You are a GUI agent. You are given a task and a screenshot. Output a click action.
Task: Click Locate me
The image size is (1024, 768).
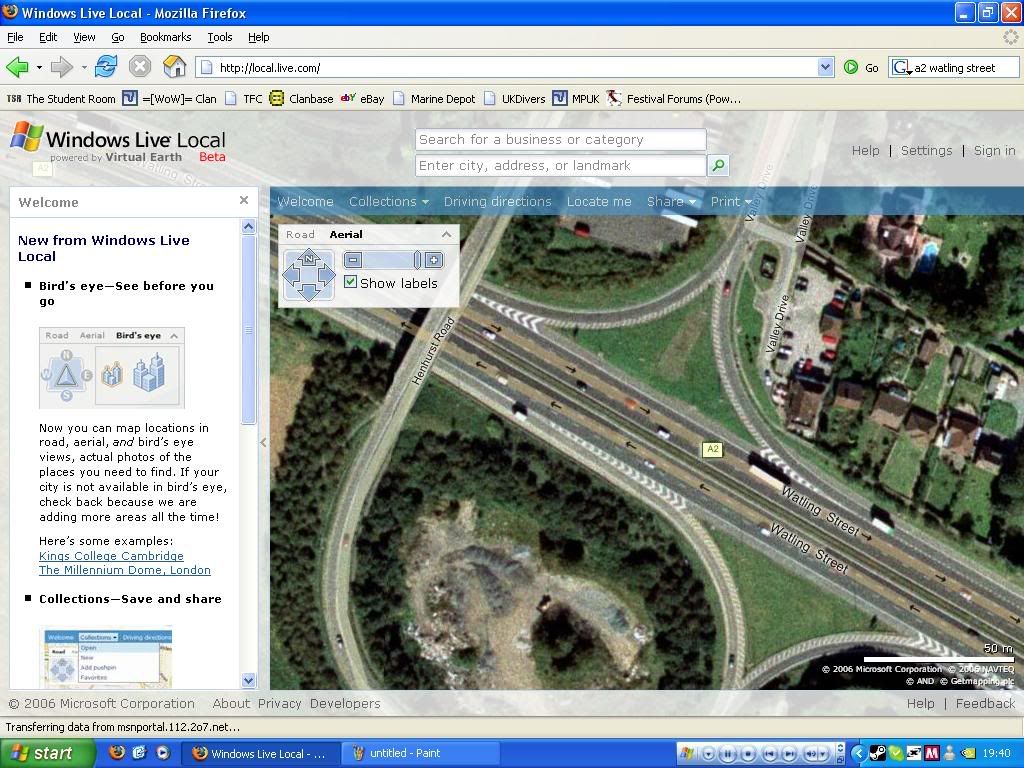coord(599,201)
